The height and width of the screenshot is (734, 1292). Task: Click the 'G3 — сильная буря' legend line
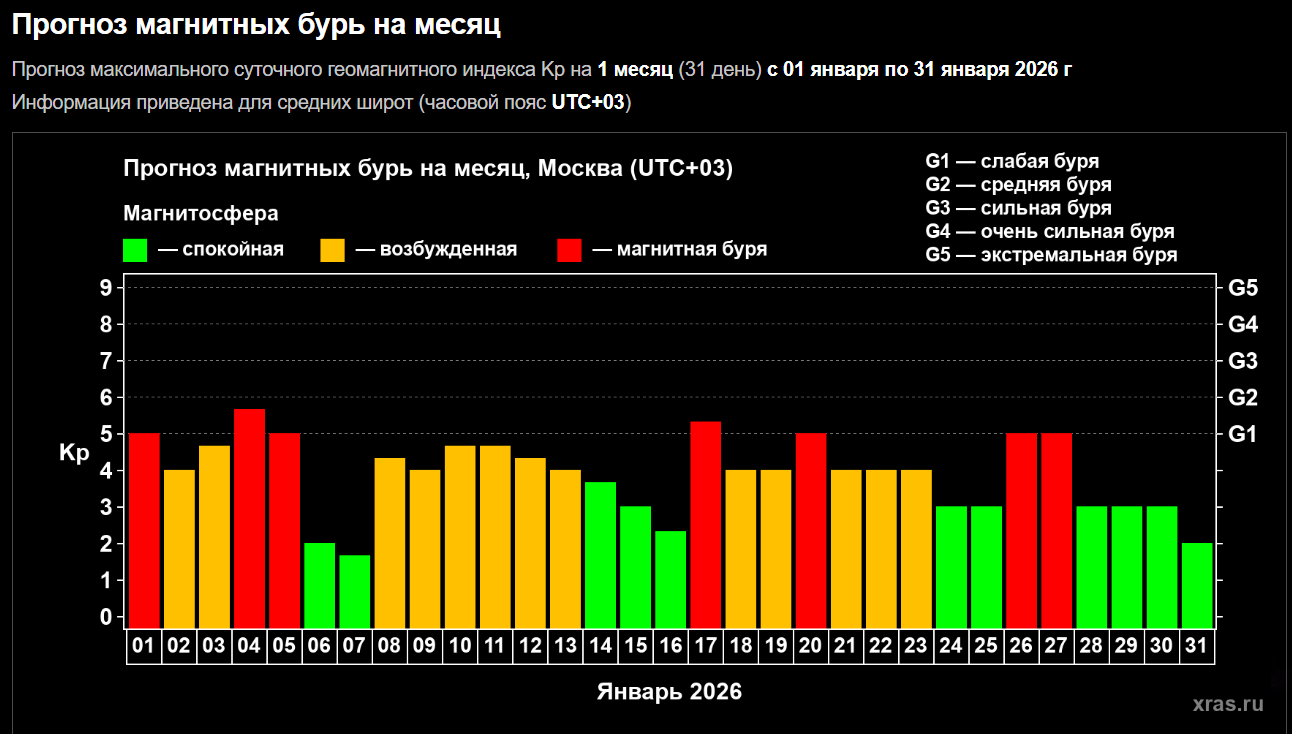[1018, 208]
